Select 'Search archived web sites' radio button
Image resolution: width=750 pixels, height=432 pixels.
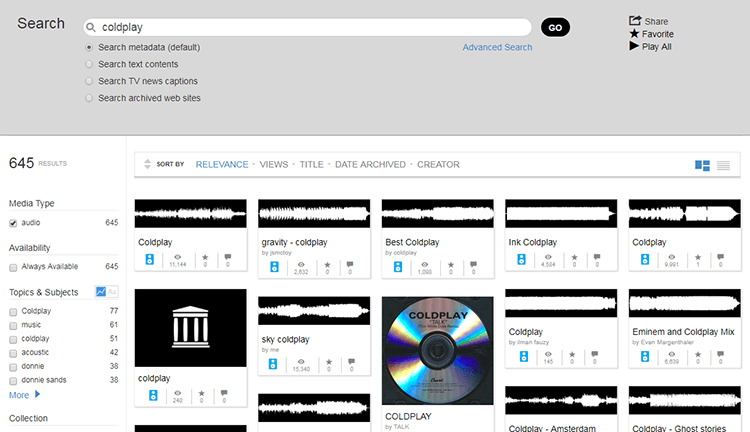(x=89, y=98)
